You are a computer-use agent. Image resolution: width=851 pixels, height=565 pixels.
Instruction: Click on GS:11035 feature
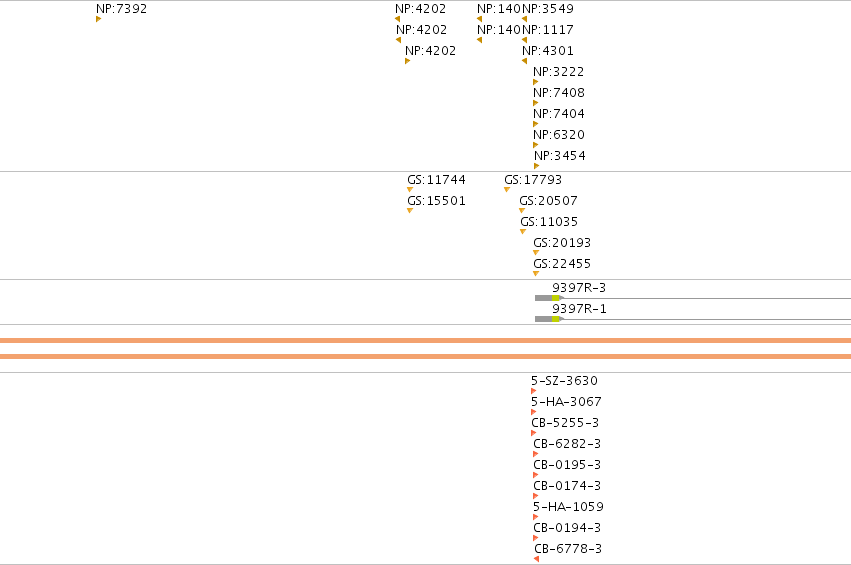coord(549,222)
